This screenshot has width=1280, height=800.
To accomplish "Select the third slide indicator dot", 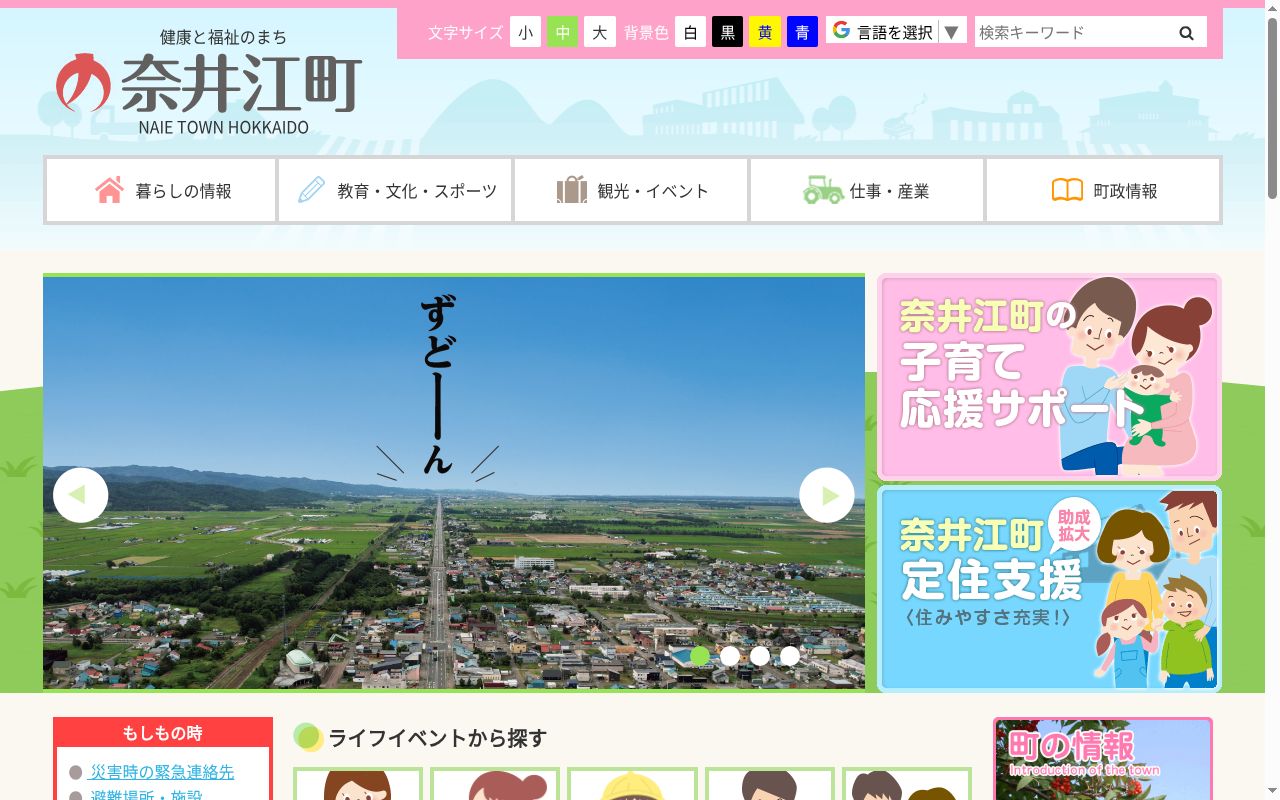I will click(x=760, y=656).
